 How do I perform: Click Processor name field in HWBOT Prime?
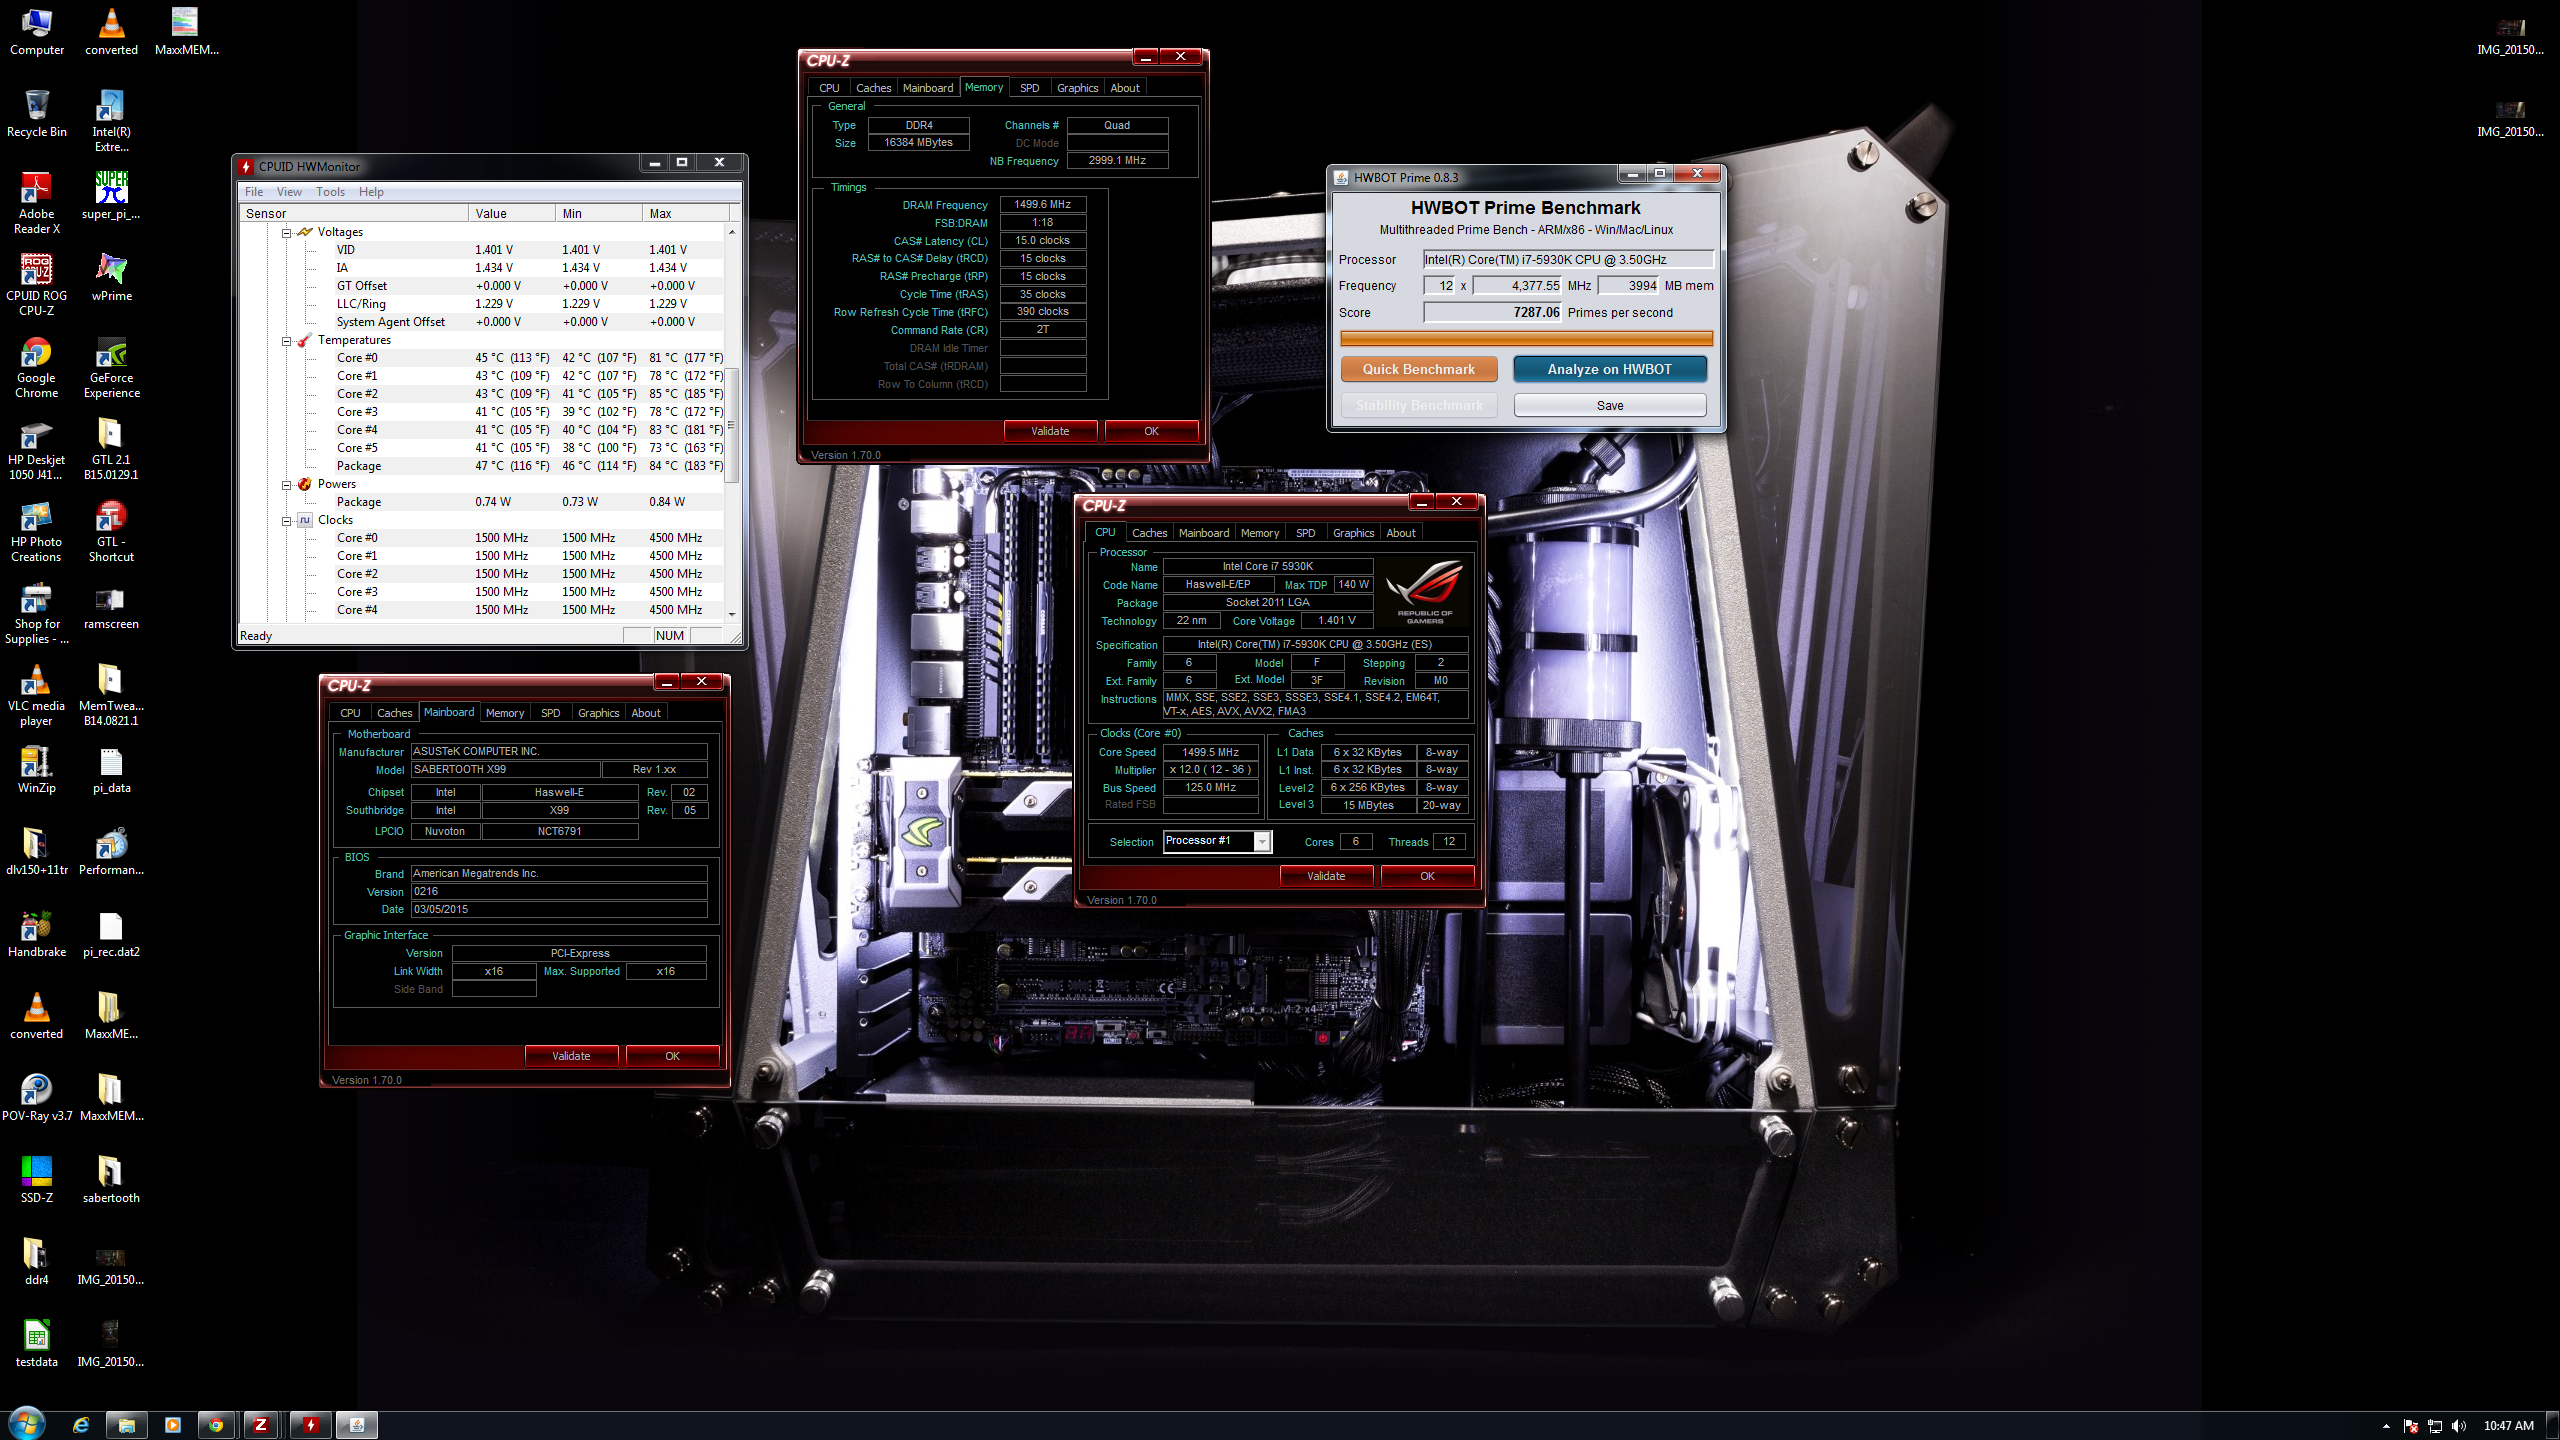[x=1568, y=259]
